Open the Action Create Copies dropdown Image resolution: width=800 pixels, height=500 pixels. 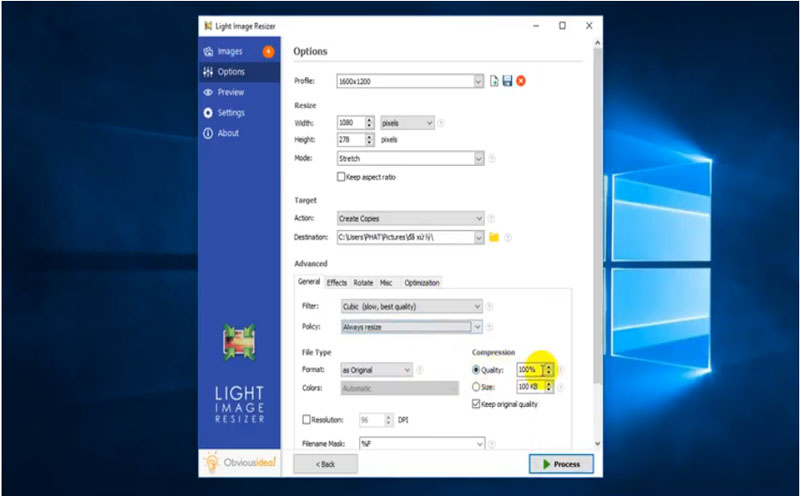pyautogui.click(x=410, y=218)
